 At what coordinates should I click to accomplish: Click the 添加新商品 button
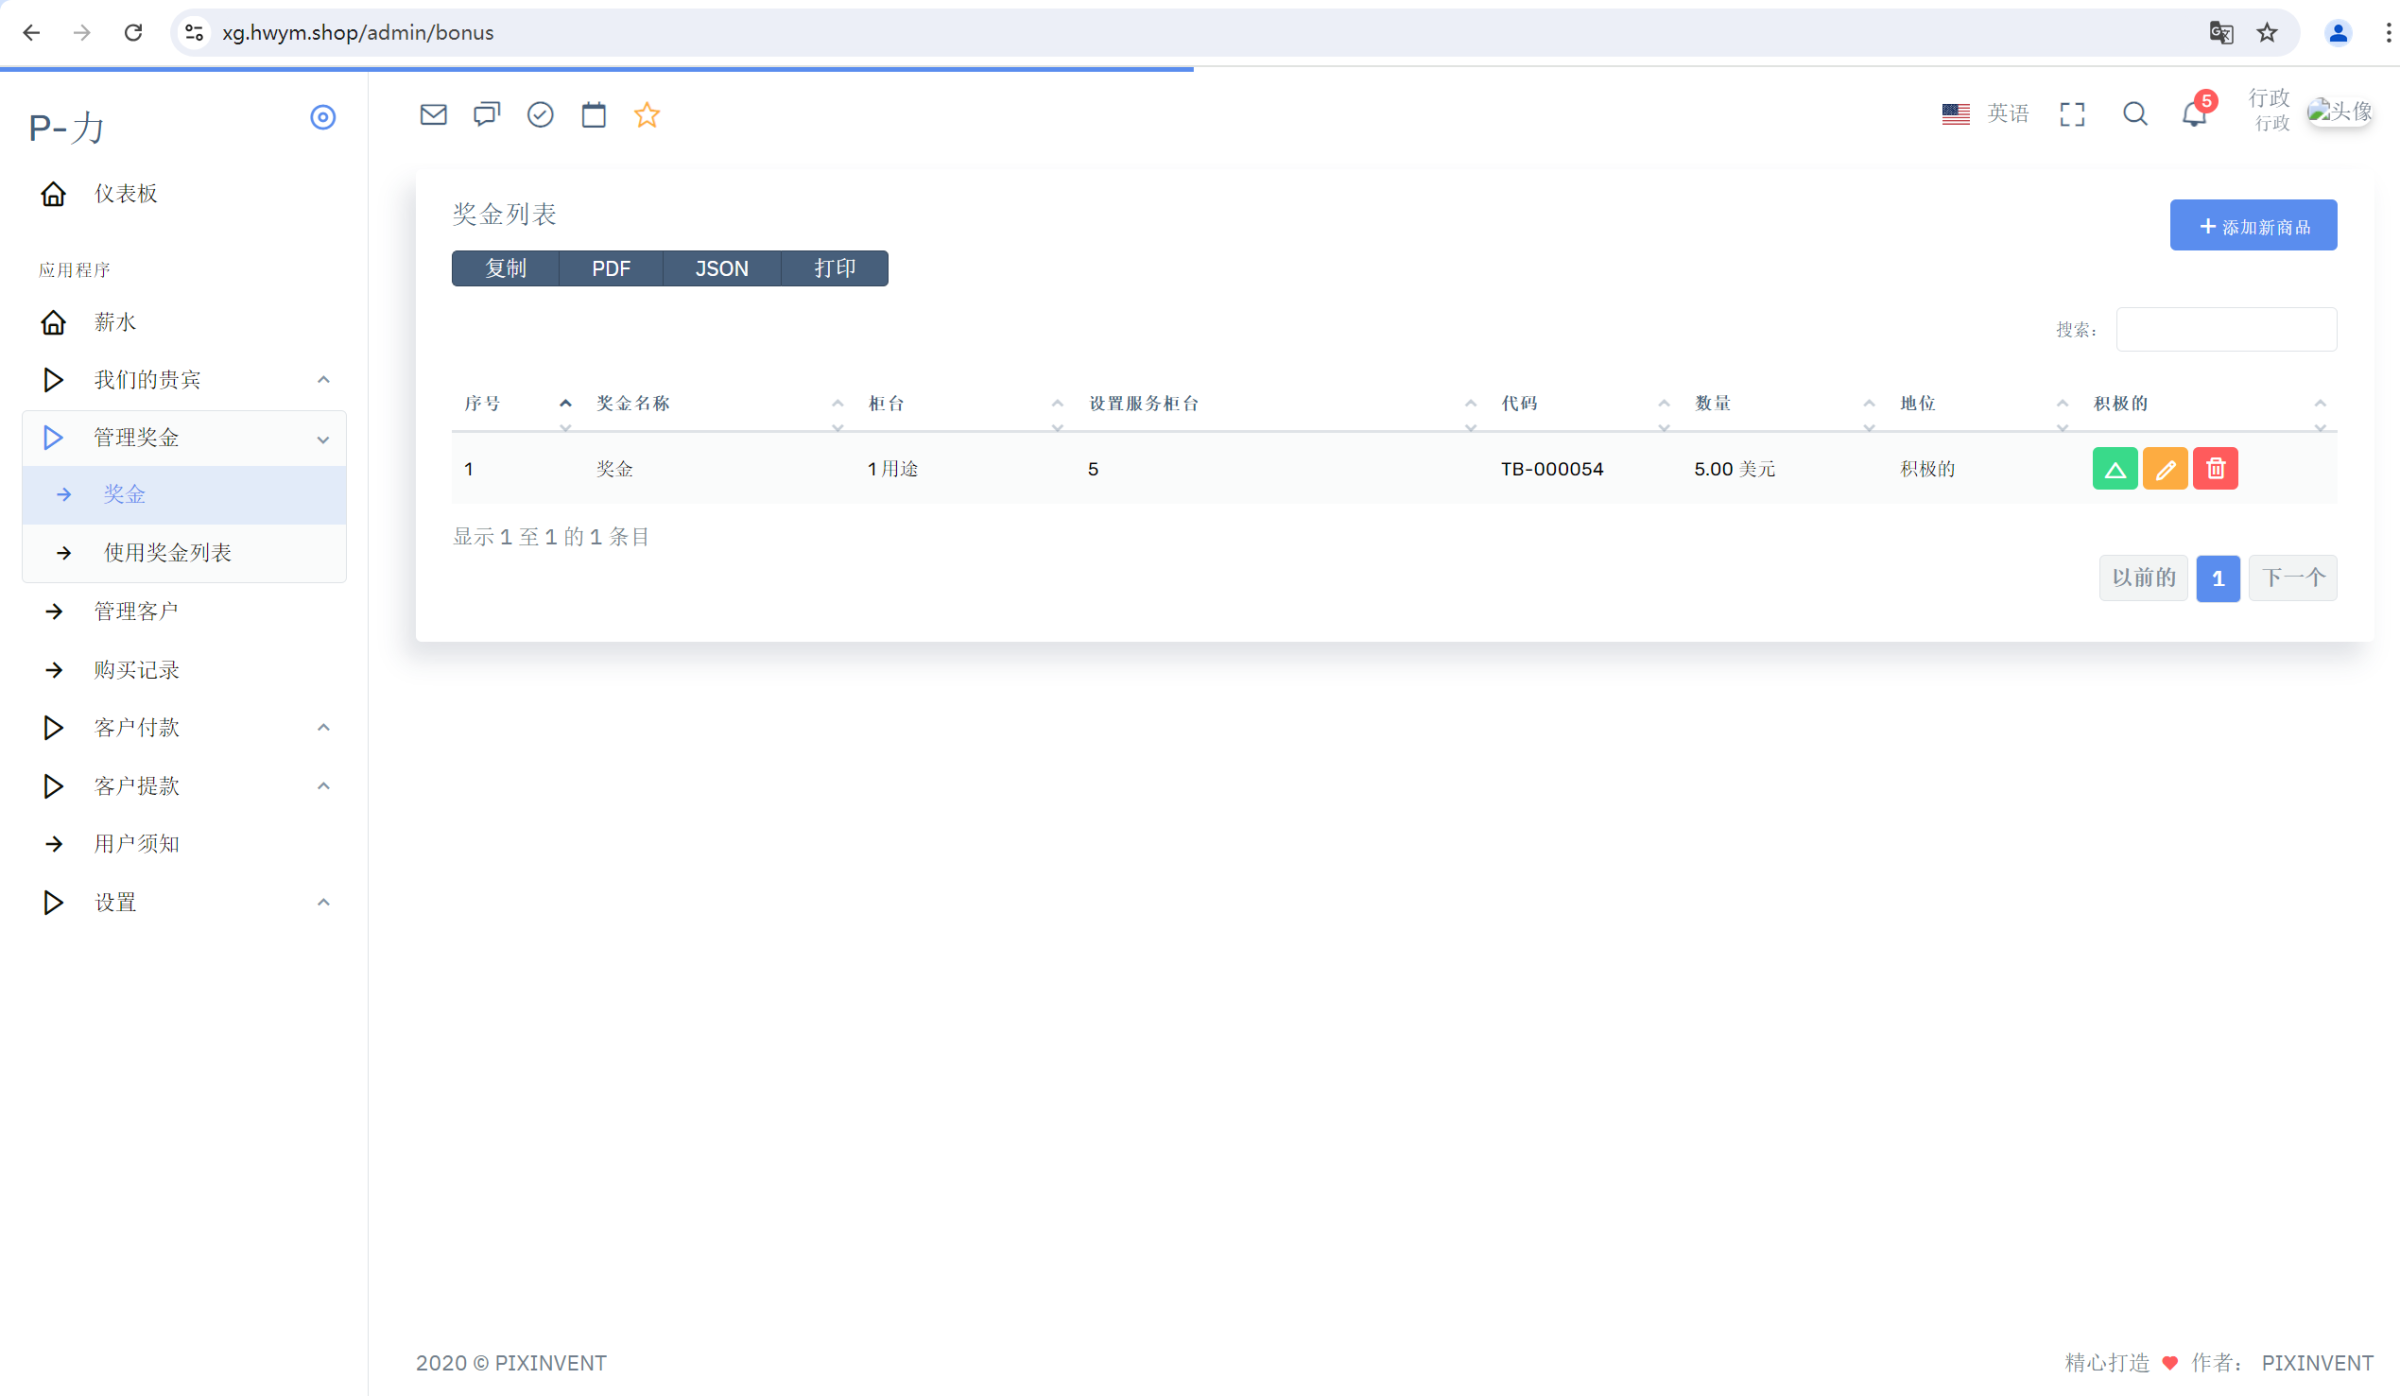click(2253, 226)
